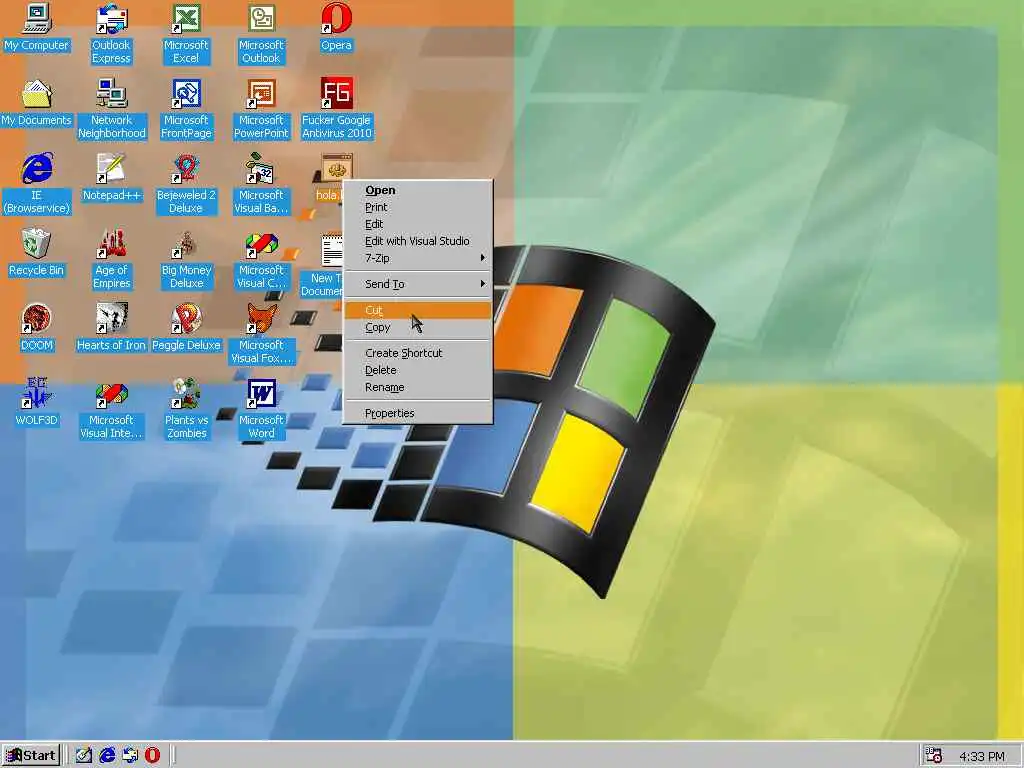This screenshot has height=768, width=1024.
Task: Click the system tray scheduler icon
Action: point(934,756)
